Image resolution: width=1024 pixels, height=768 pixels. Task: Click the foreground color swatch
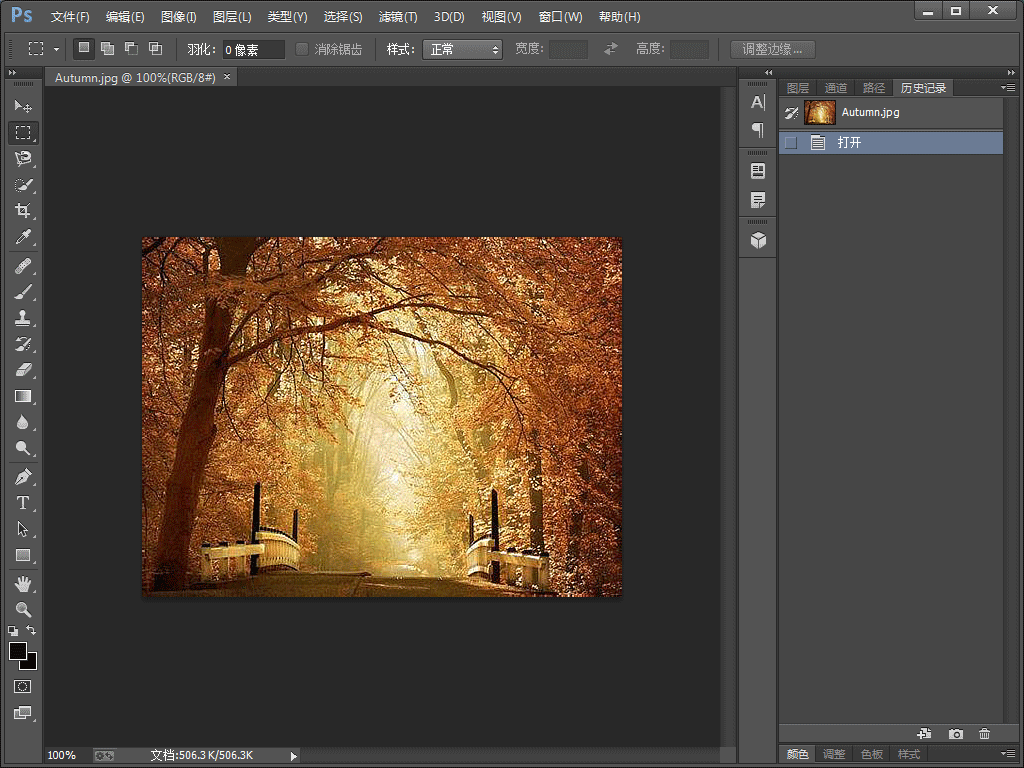(x=17, y=650)
